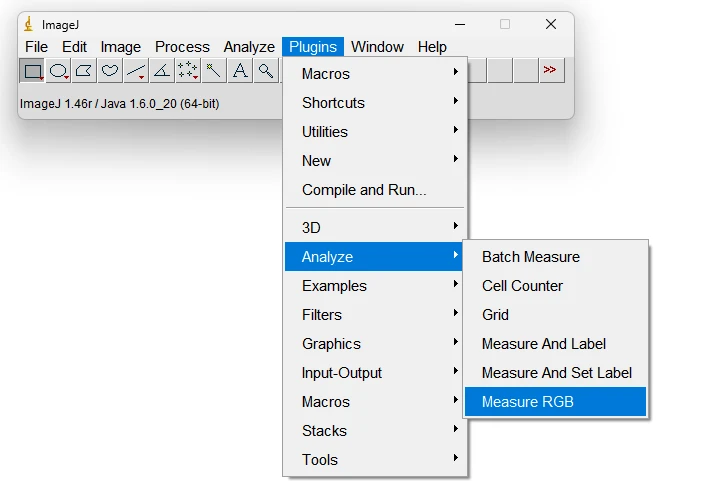Pick the Freehand selection tool
The image size is (705, 481).
(111, 71)
